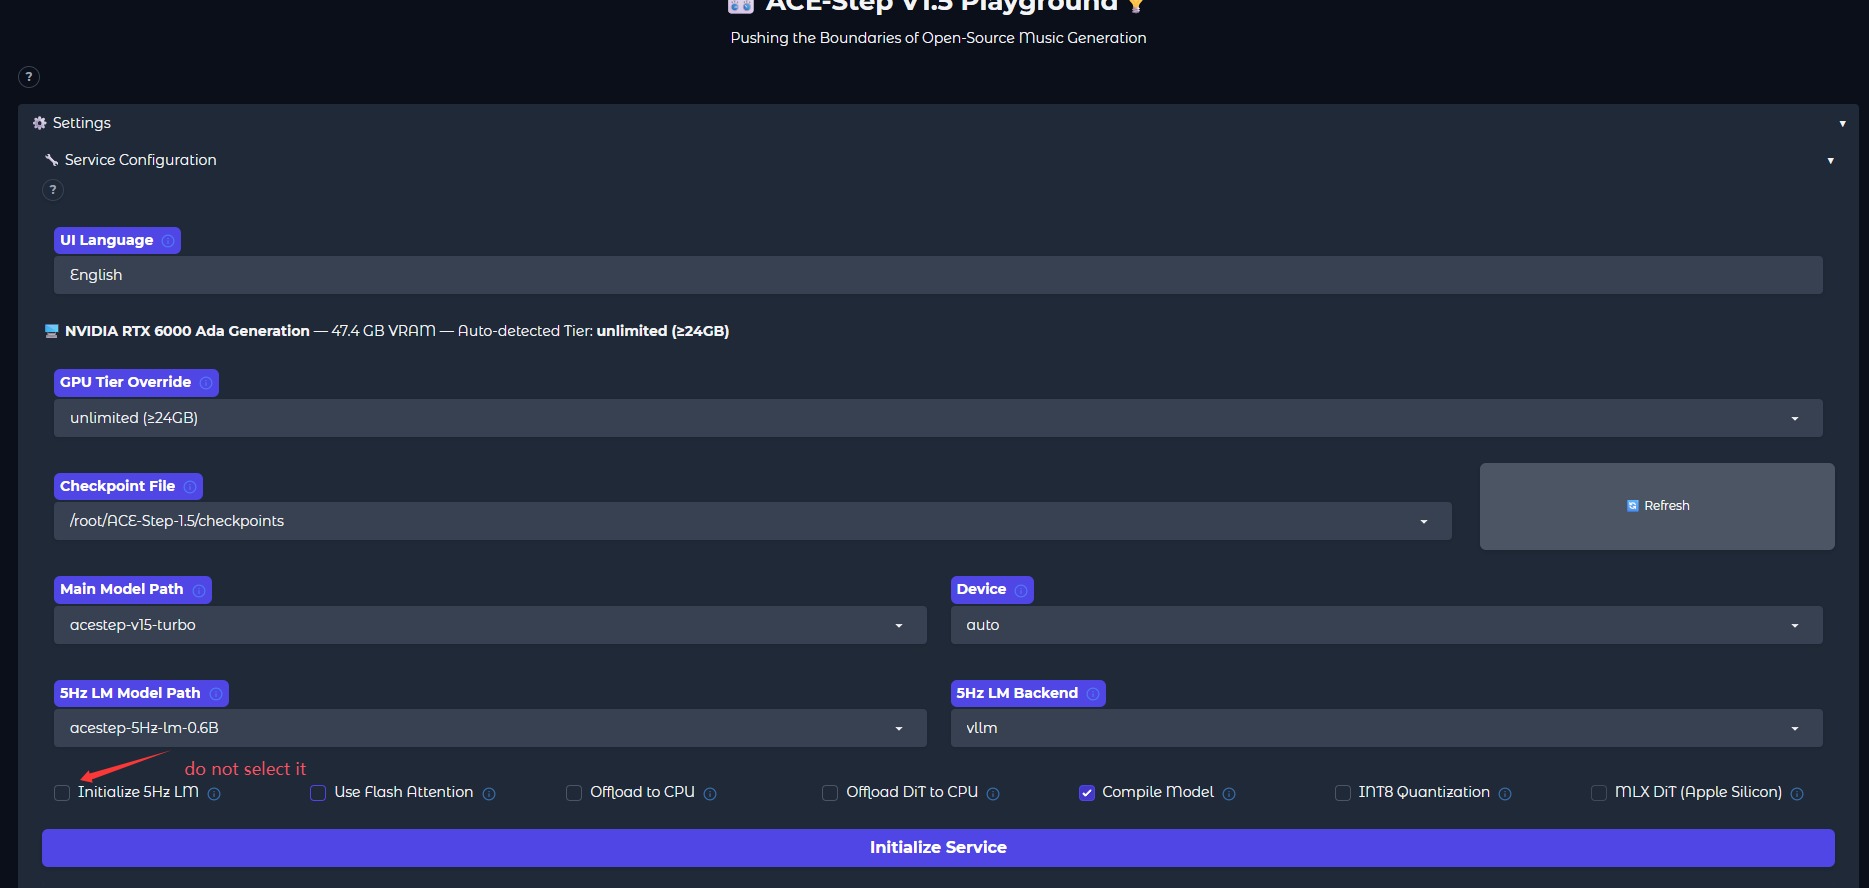
Task: Turn on INT8 Quantization
Action: coord(1343,793)
